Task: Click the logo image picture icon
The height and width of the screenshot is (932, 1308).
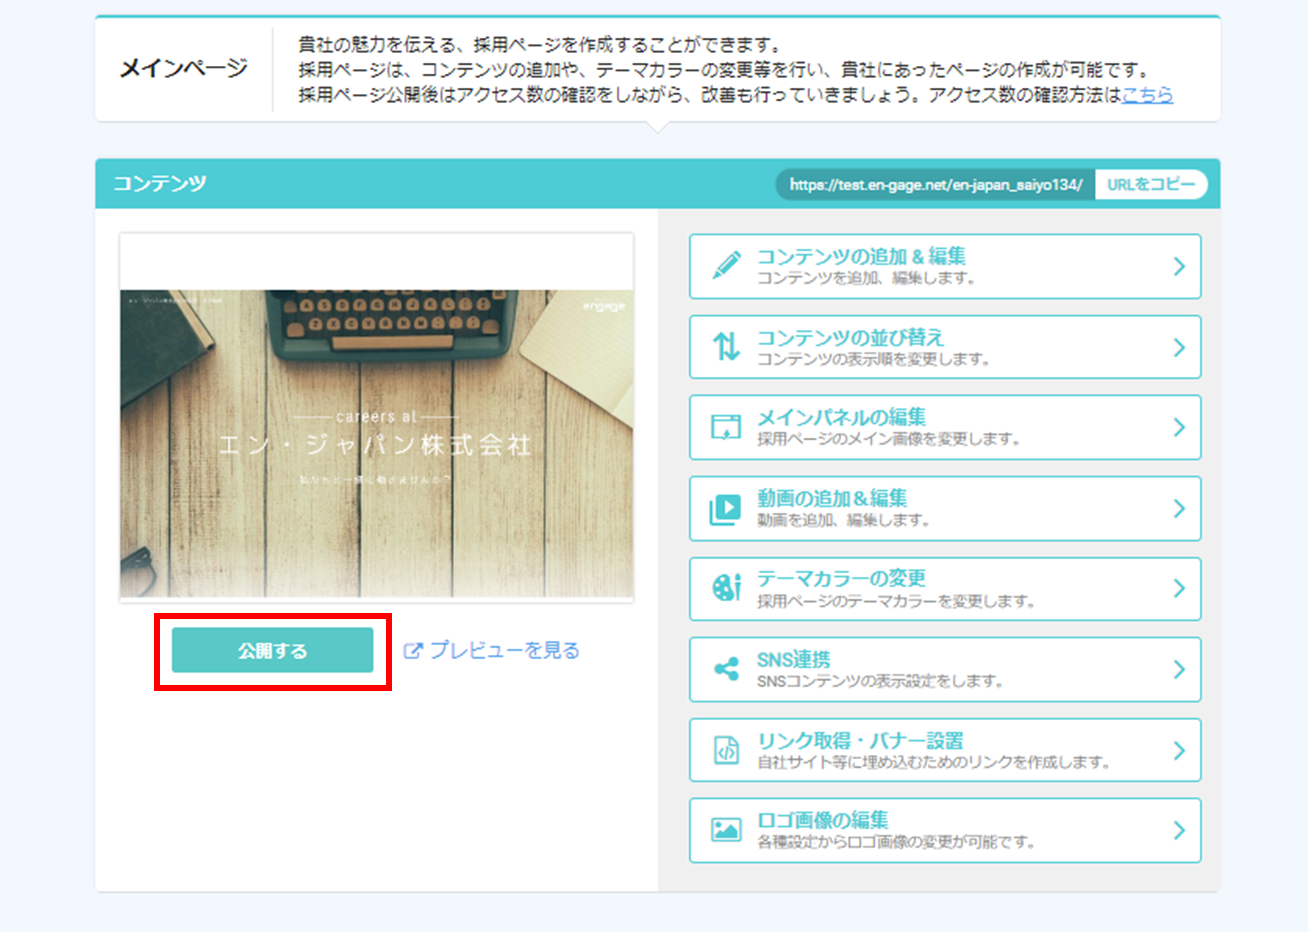Action: (x=726, y=830)
